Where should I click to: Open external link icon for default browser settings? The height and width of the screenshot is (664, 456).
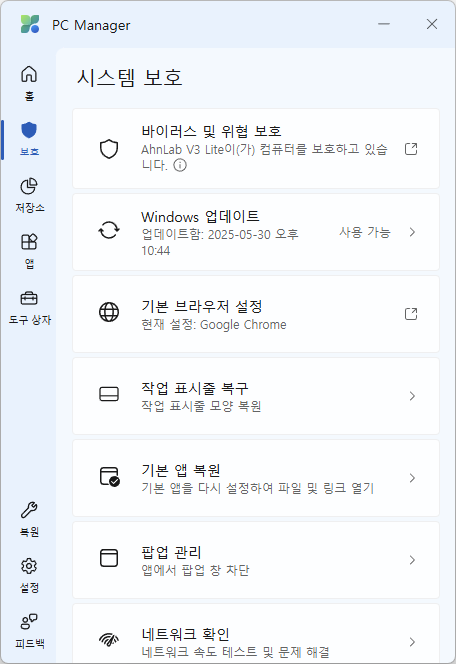click(x=411, y=314)
